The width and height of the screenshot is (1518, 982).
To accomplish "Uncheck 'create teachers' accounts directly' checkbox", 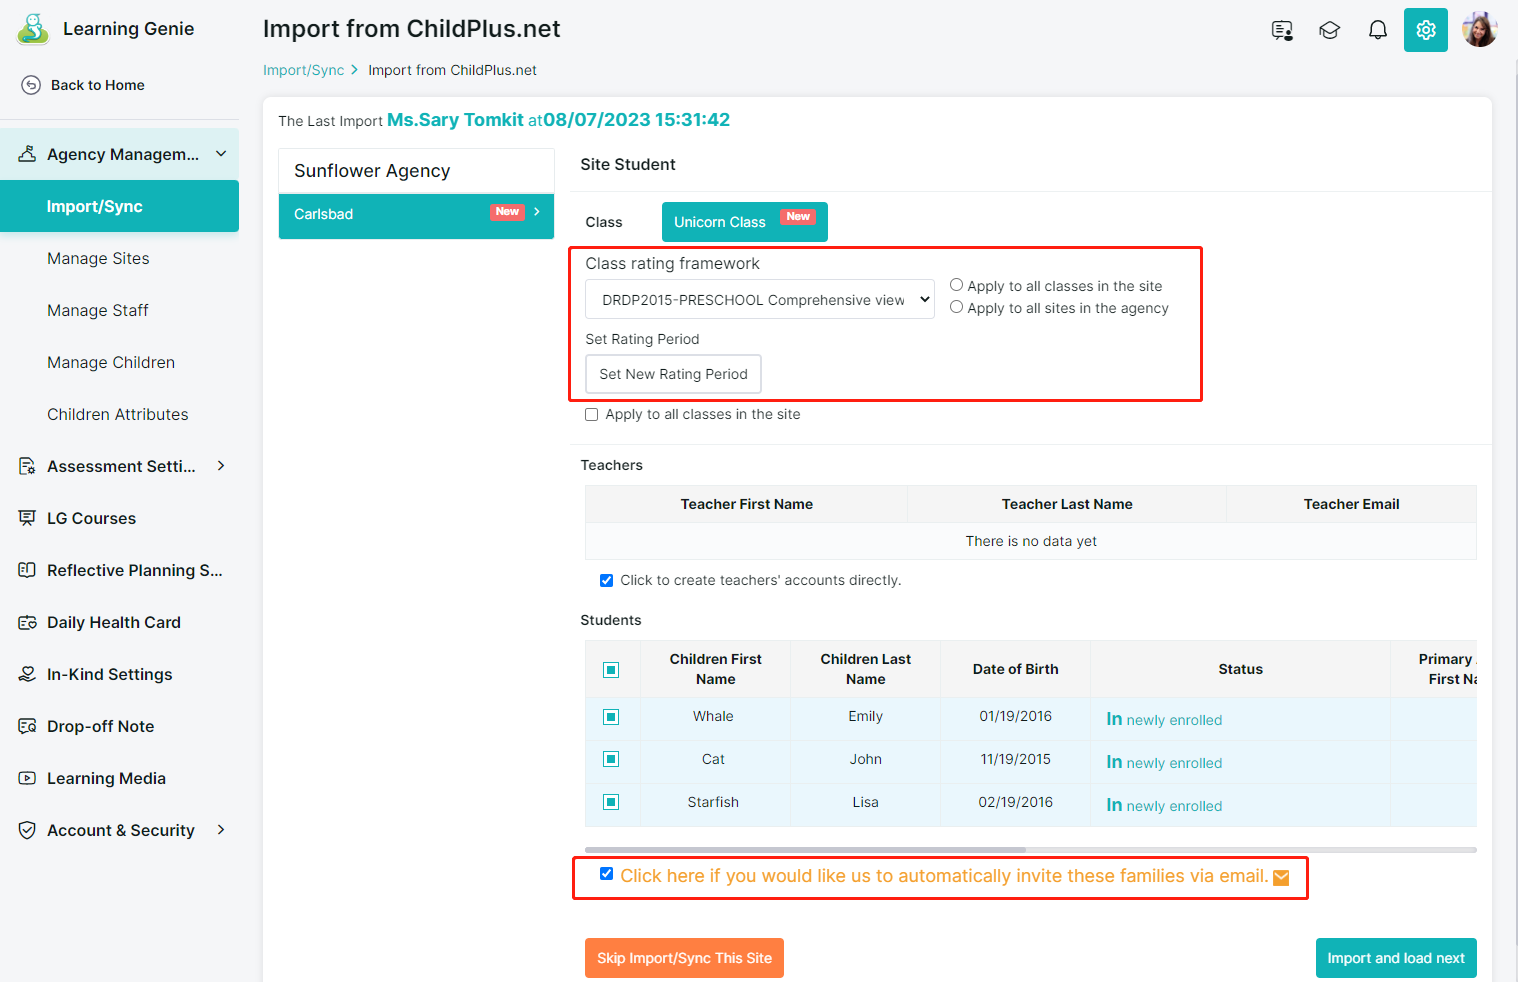I will [606, 580].
